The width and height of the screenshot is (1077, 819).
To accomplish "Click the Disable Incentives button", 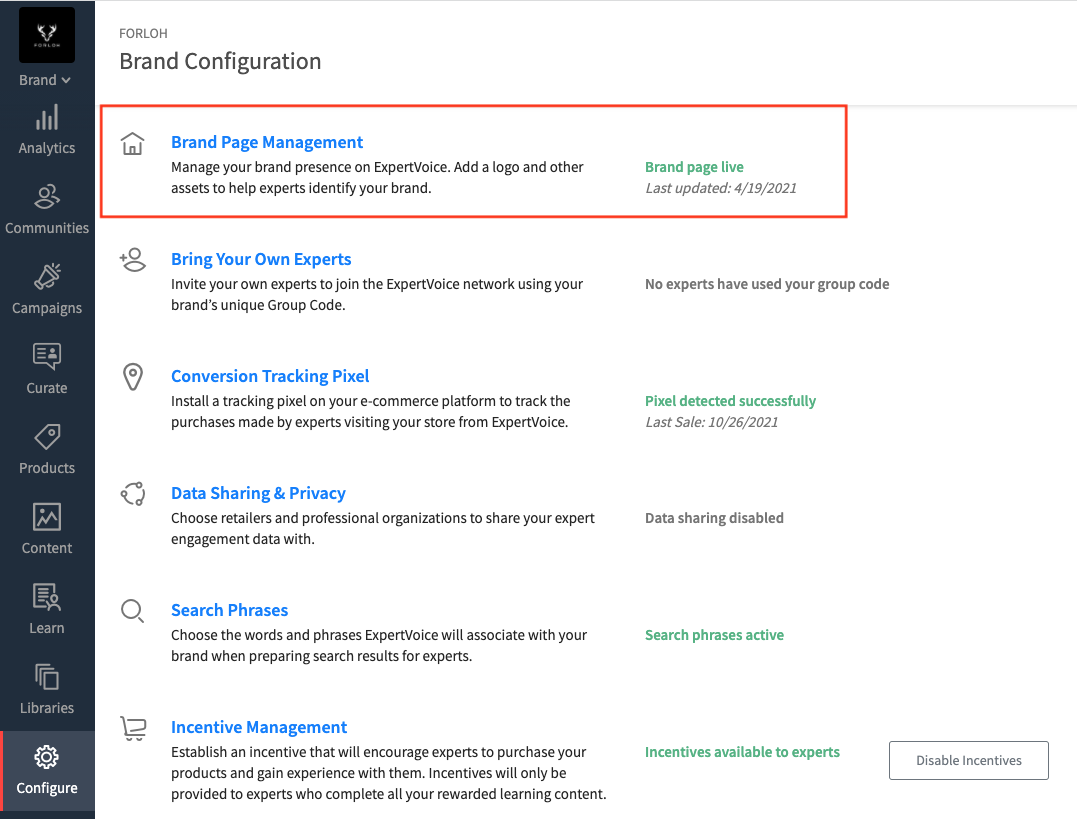I will (x=968, y=761).
